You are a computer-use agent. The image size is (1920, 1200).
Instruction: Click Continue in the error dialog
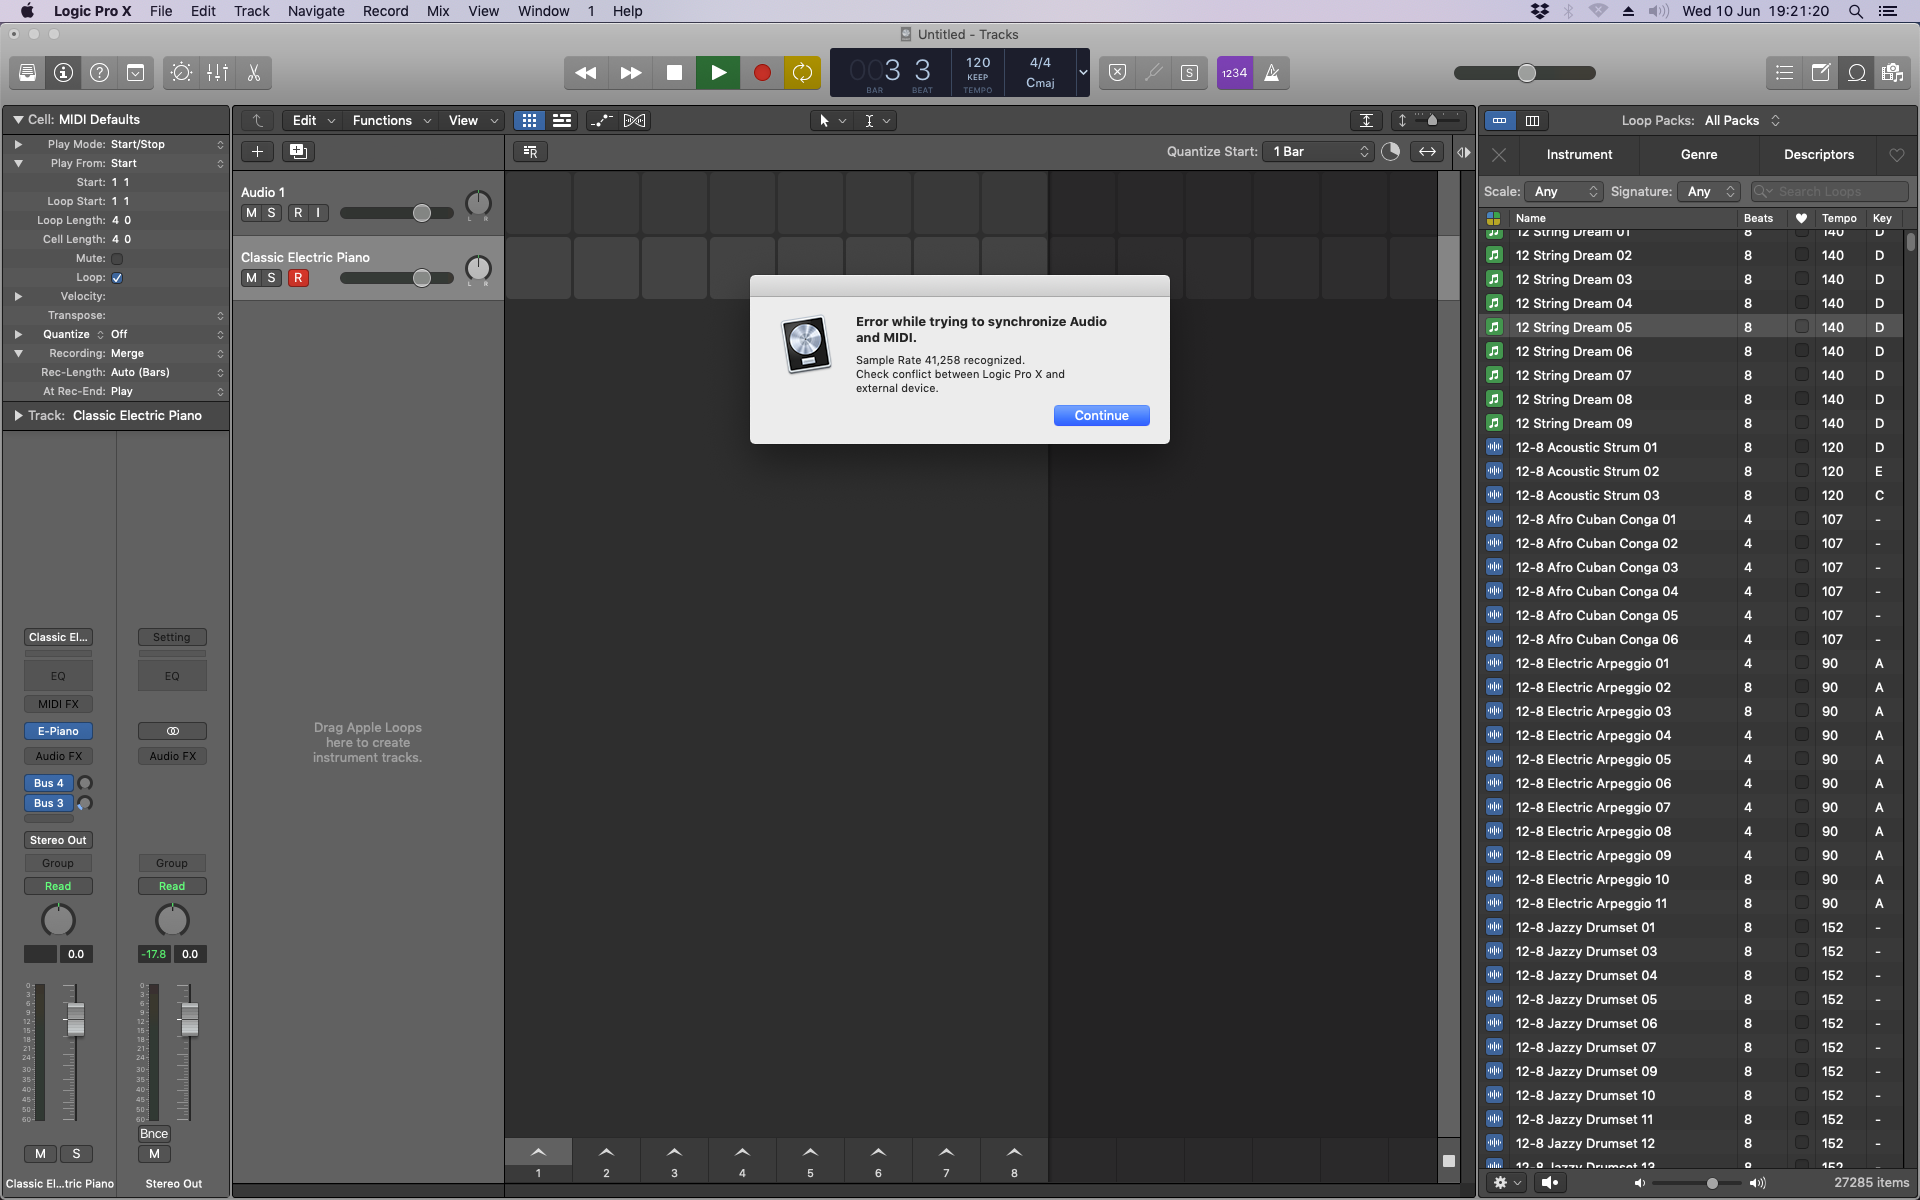[1101, 416]
